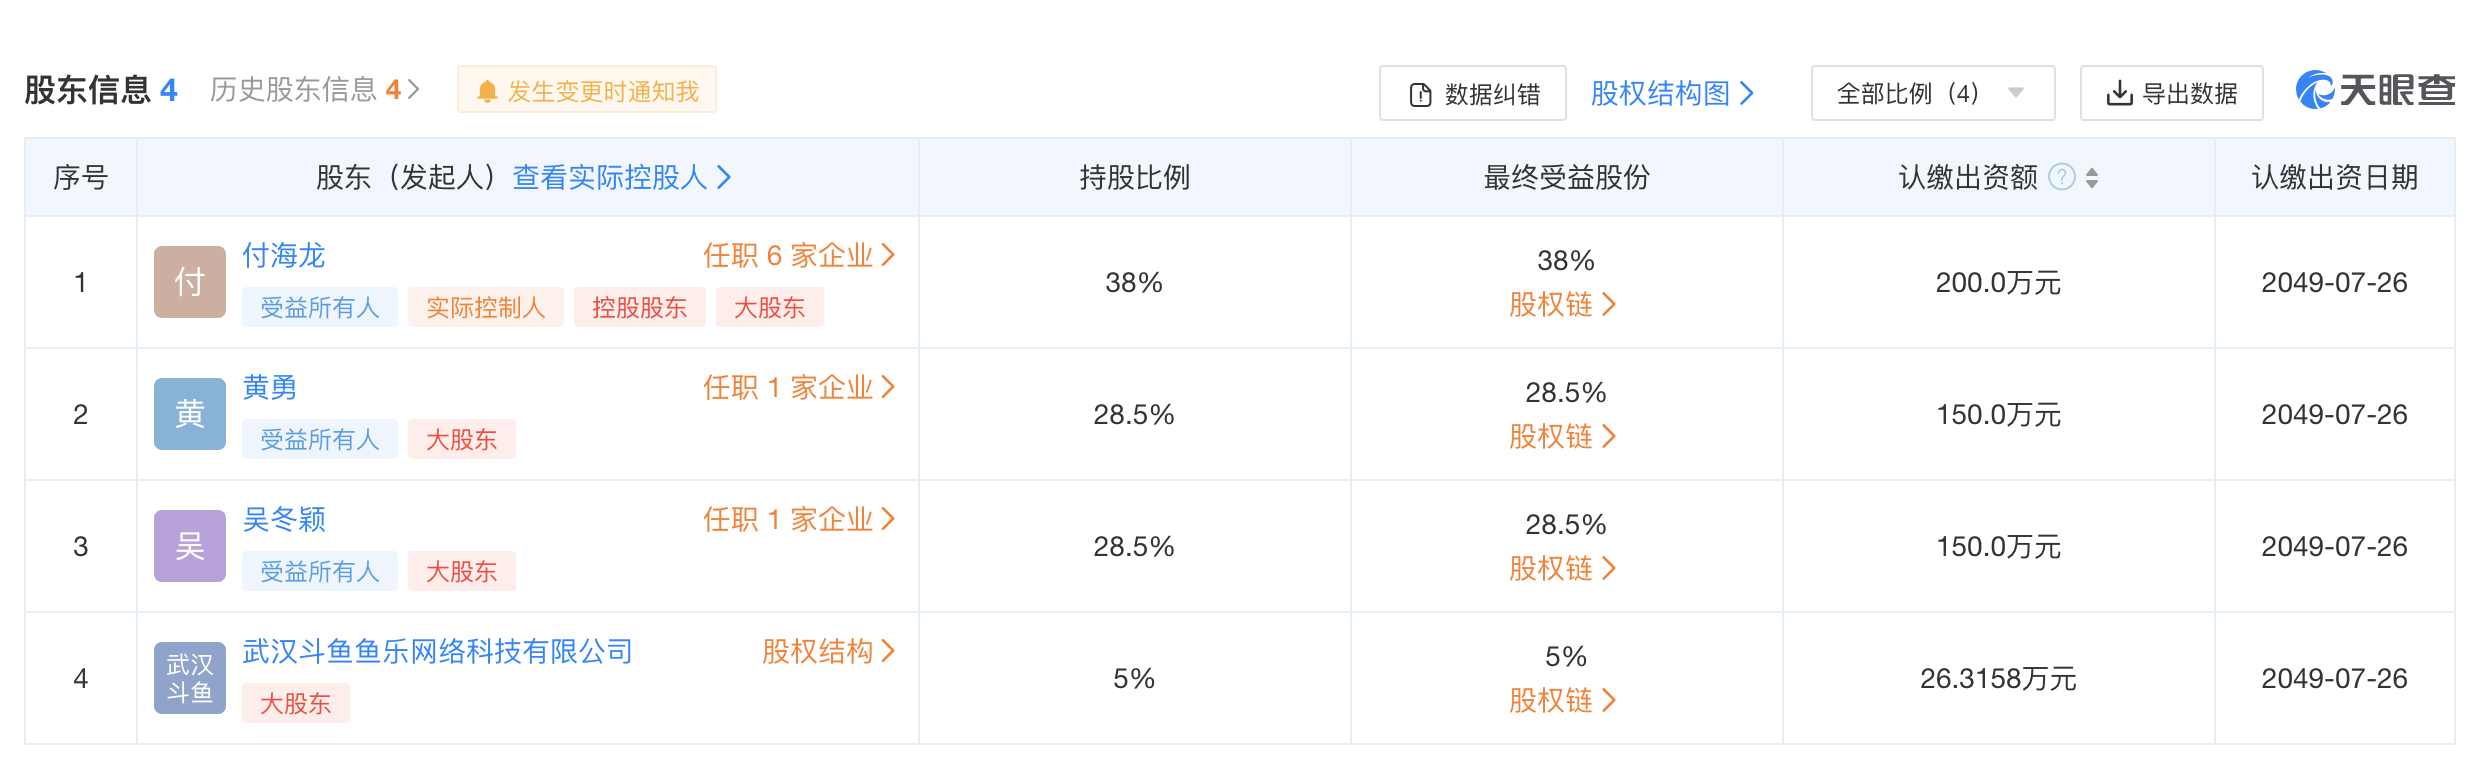Open 查看实际控股人 link in header

[622, 177]
